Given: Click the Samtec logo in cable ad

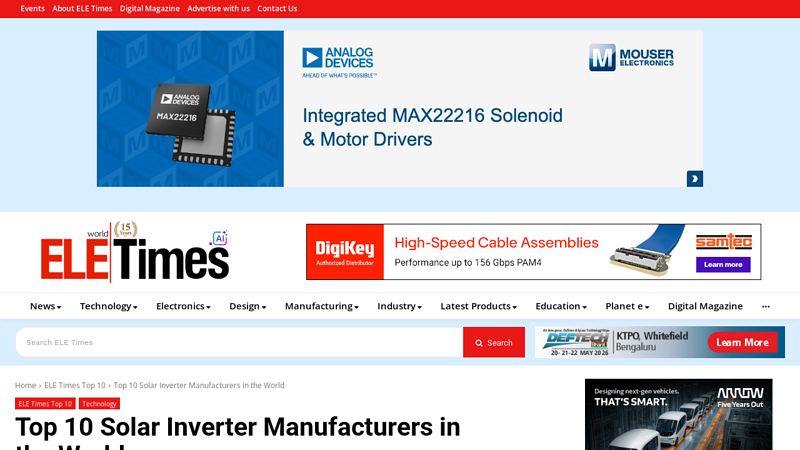Looking at the screenshot, I should pyautogui.click(x=723, y=241).
